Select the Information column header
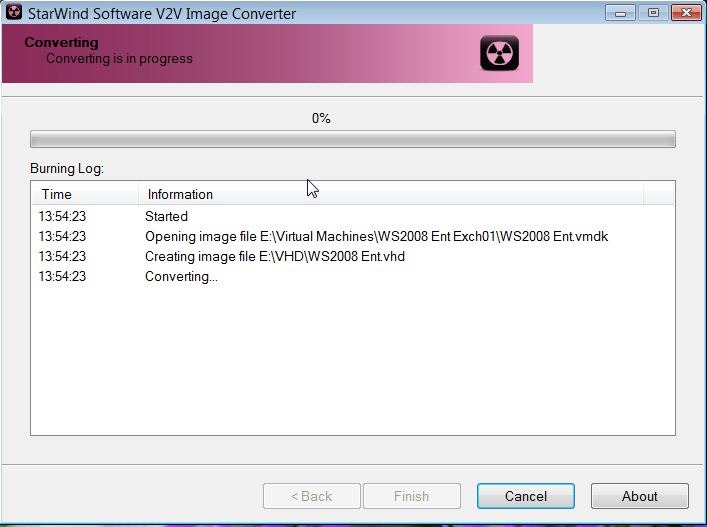The image size is (707, 527). (390, 194)
